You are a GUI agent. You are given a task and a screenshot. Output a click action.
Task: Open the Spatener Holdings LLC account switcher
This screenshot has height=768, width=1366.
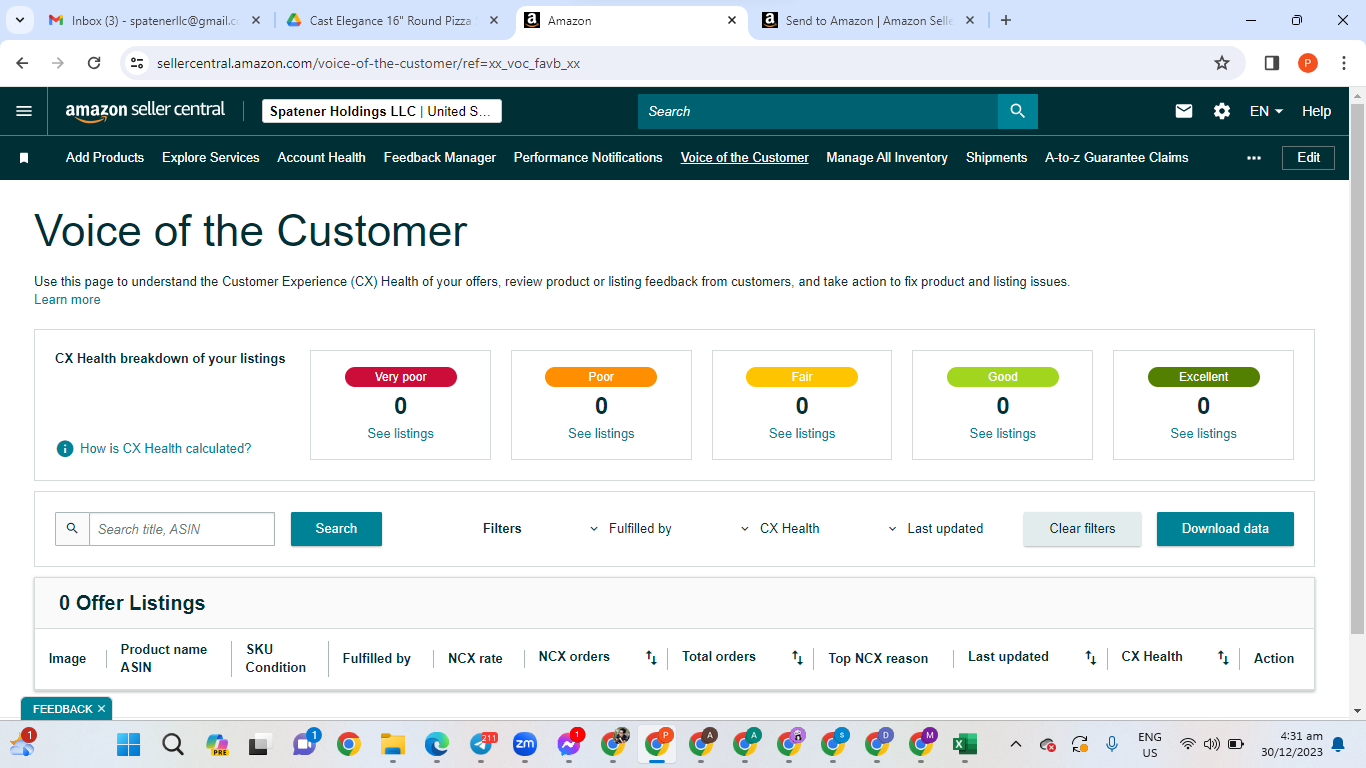click(x=382, y=111)
